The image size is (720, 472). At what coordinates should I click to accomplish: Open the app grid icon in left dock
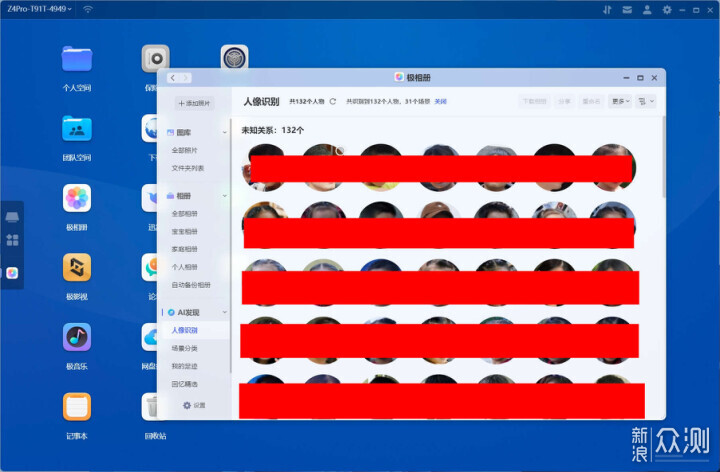click(12, 240)
